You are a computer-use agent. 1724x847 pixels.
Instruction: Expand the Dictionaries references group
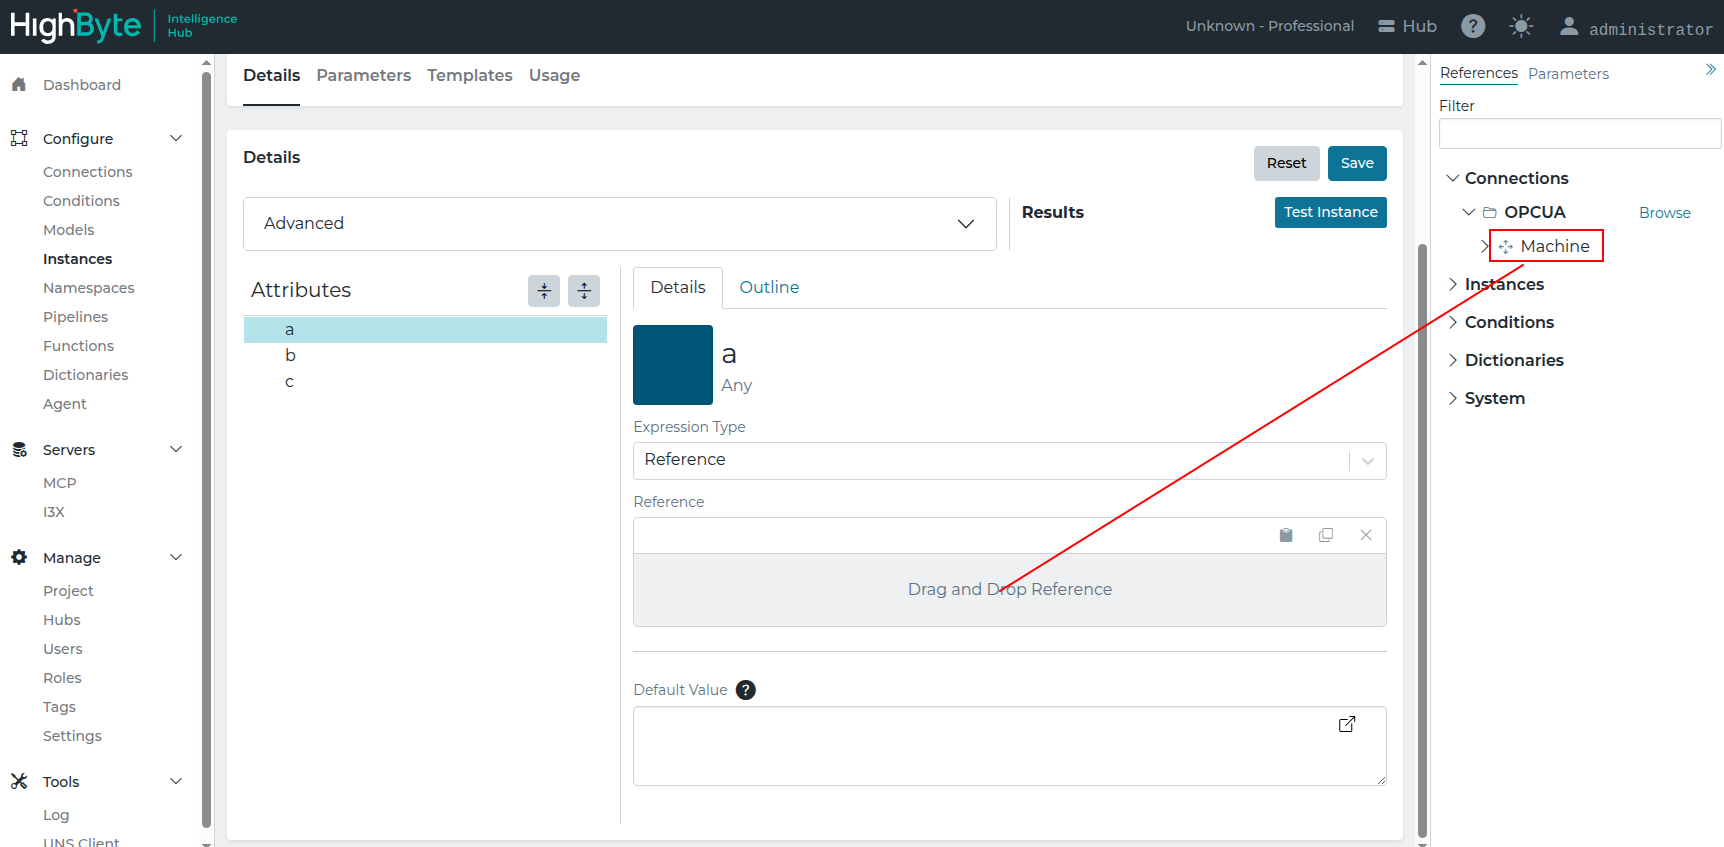point(1452,360)
